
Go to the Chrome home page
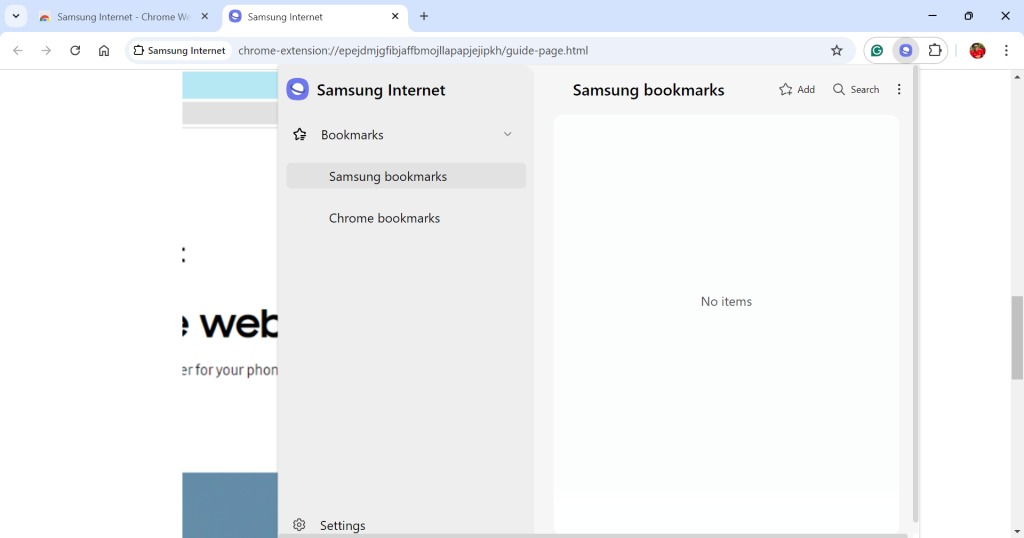tap(104, 51)
